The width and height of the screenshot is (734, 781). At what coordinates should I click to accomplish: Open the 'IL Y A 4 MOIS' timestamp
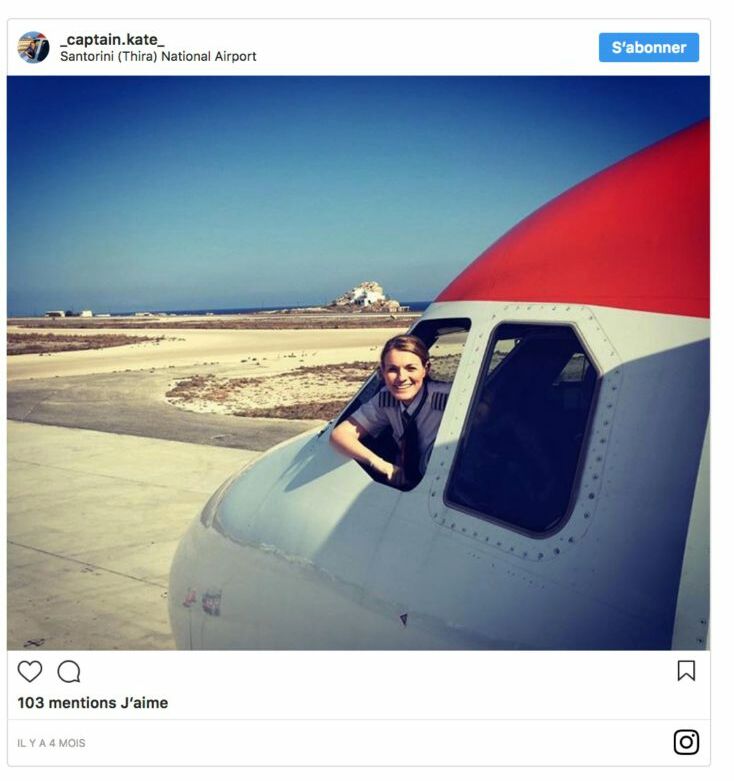(x=51, y=743)
